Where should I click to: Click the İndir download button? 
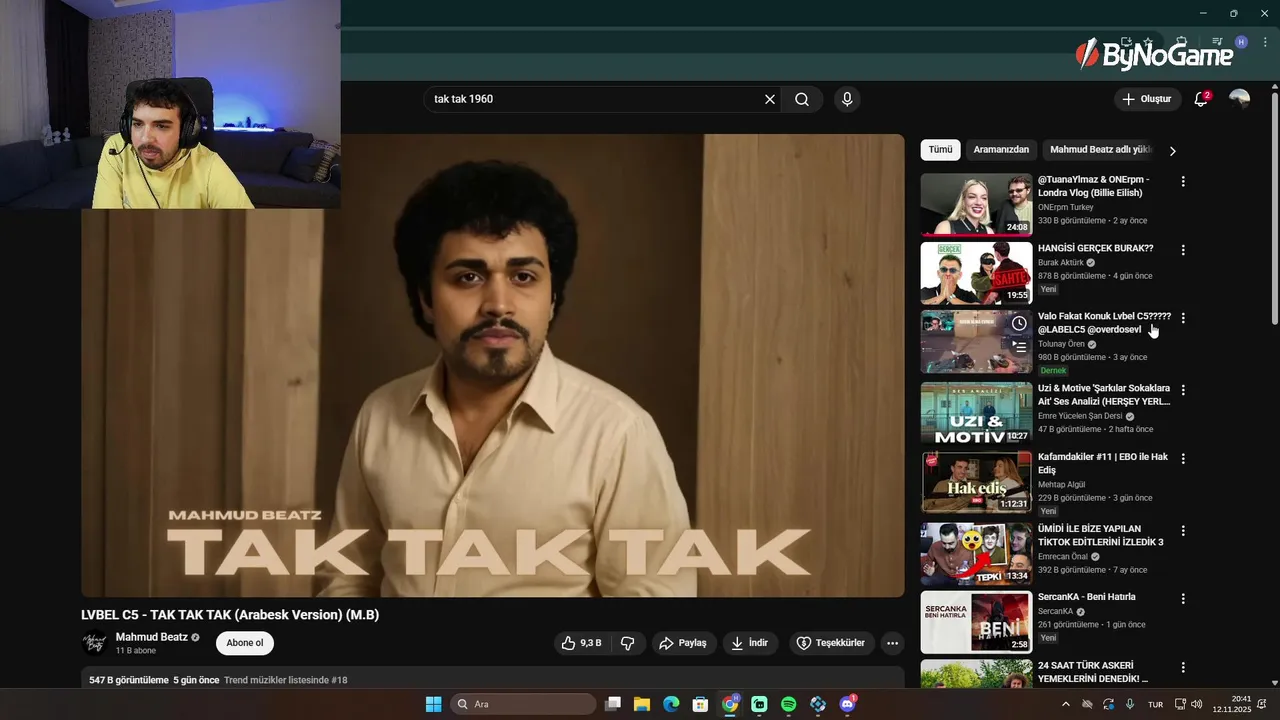point(750,643)
